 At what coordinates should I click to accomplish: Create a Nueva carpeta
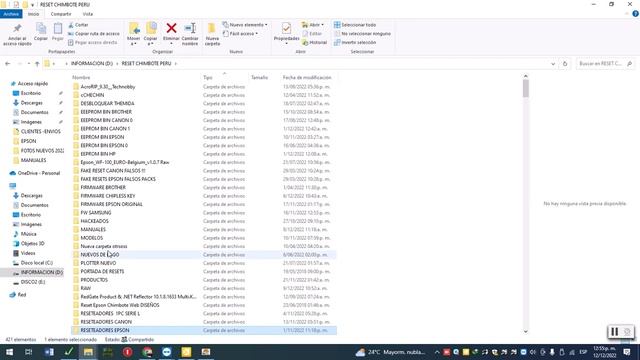tap(212, 34)
